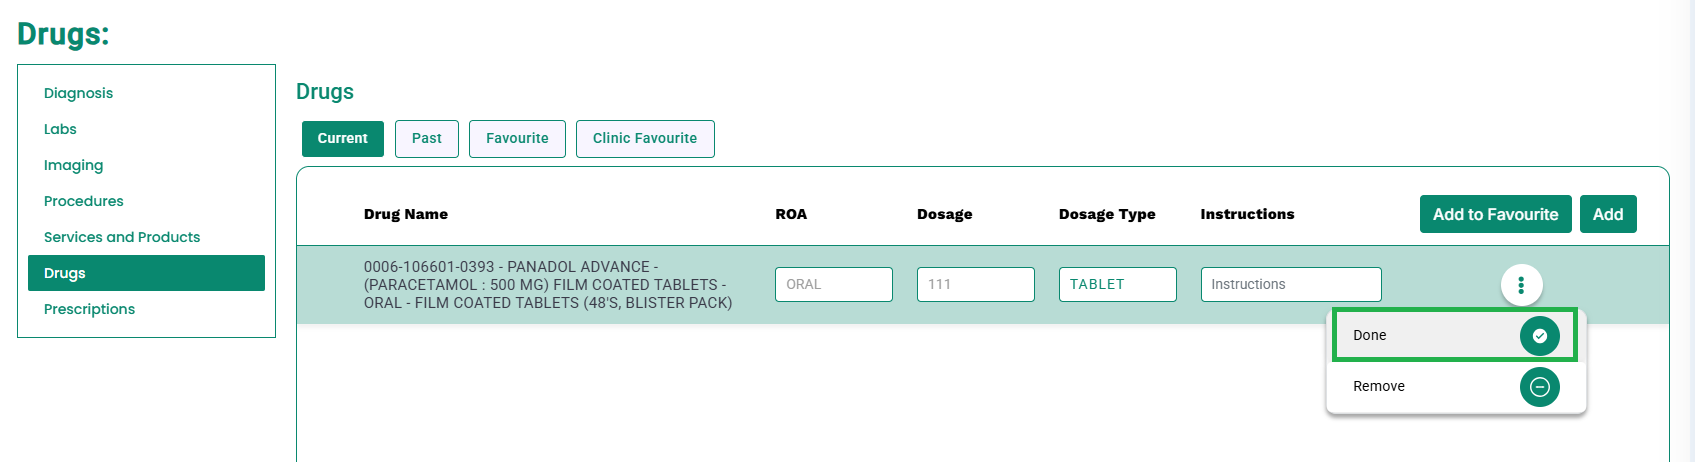Click the Add button
1695x462 pixels.
pos(1608,214)
